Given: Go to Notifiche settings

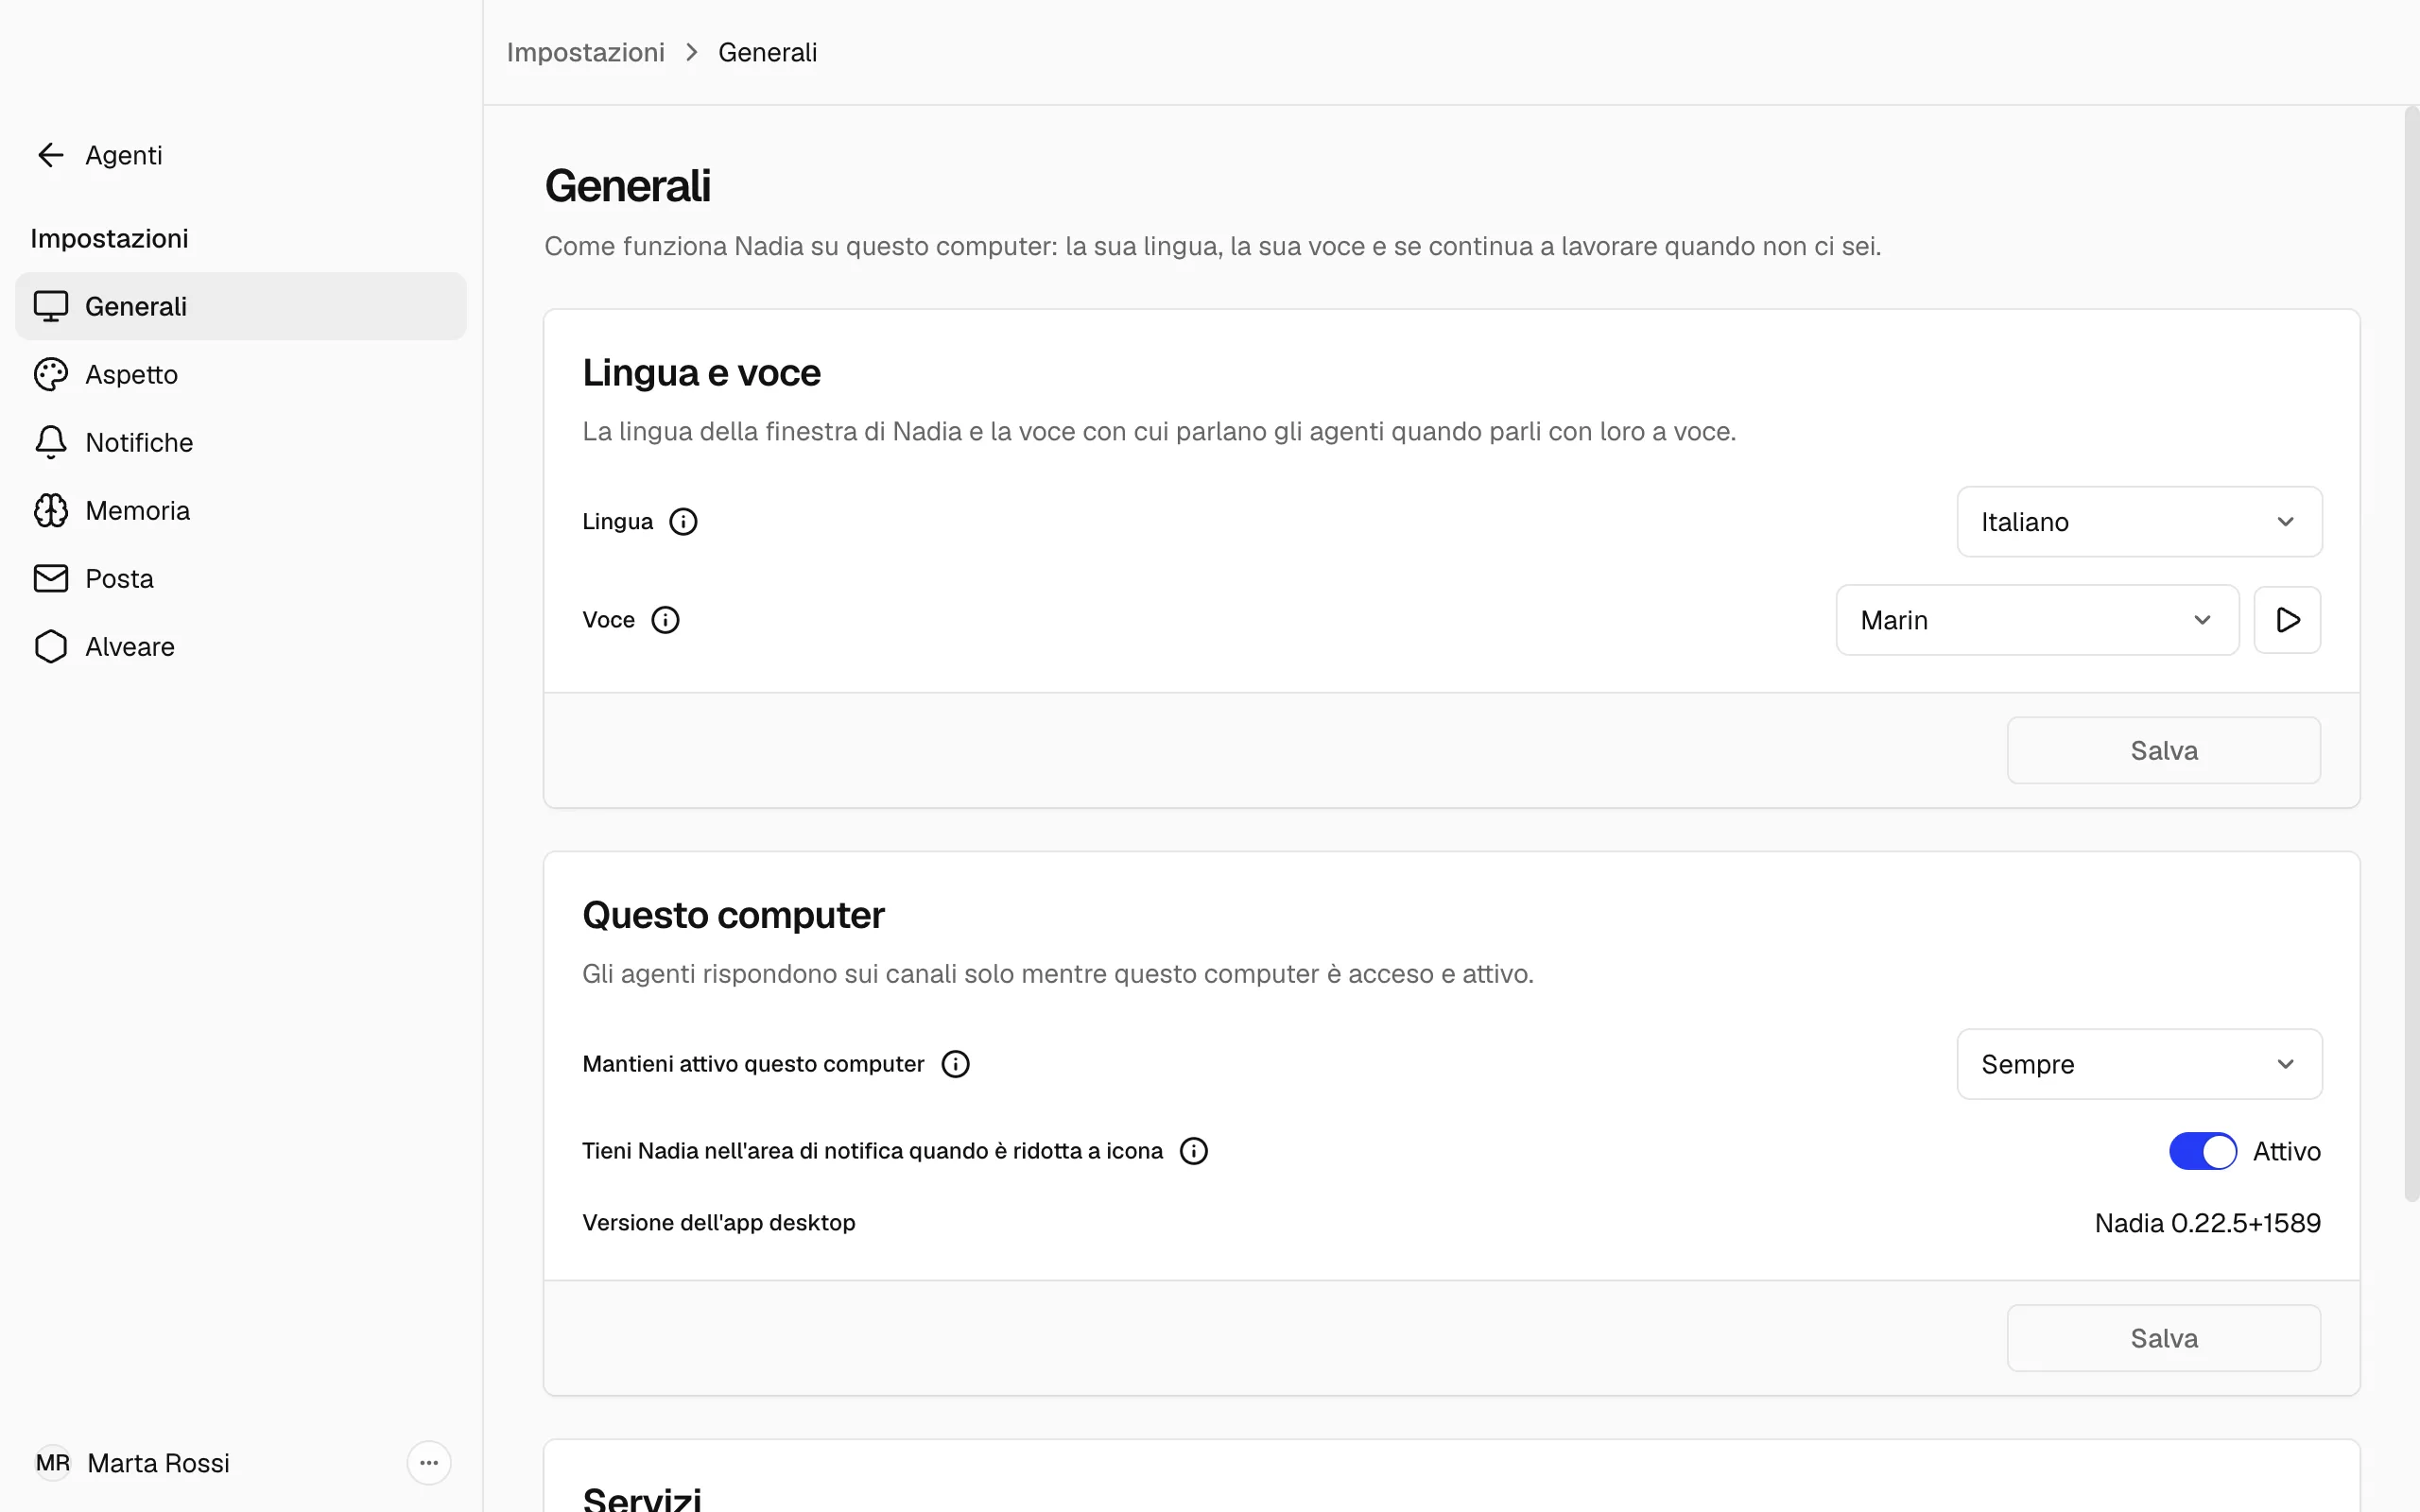Looking at the screenshot, I should point(241,442).
